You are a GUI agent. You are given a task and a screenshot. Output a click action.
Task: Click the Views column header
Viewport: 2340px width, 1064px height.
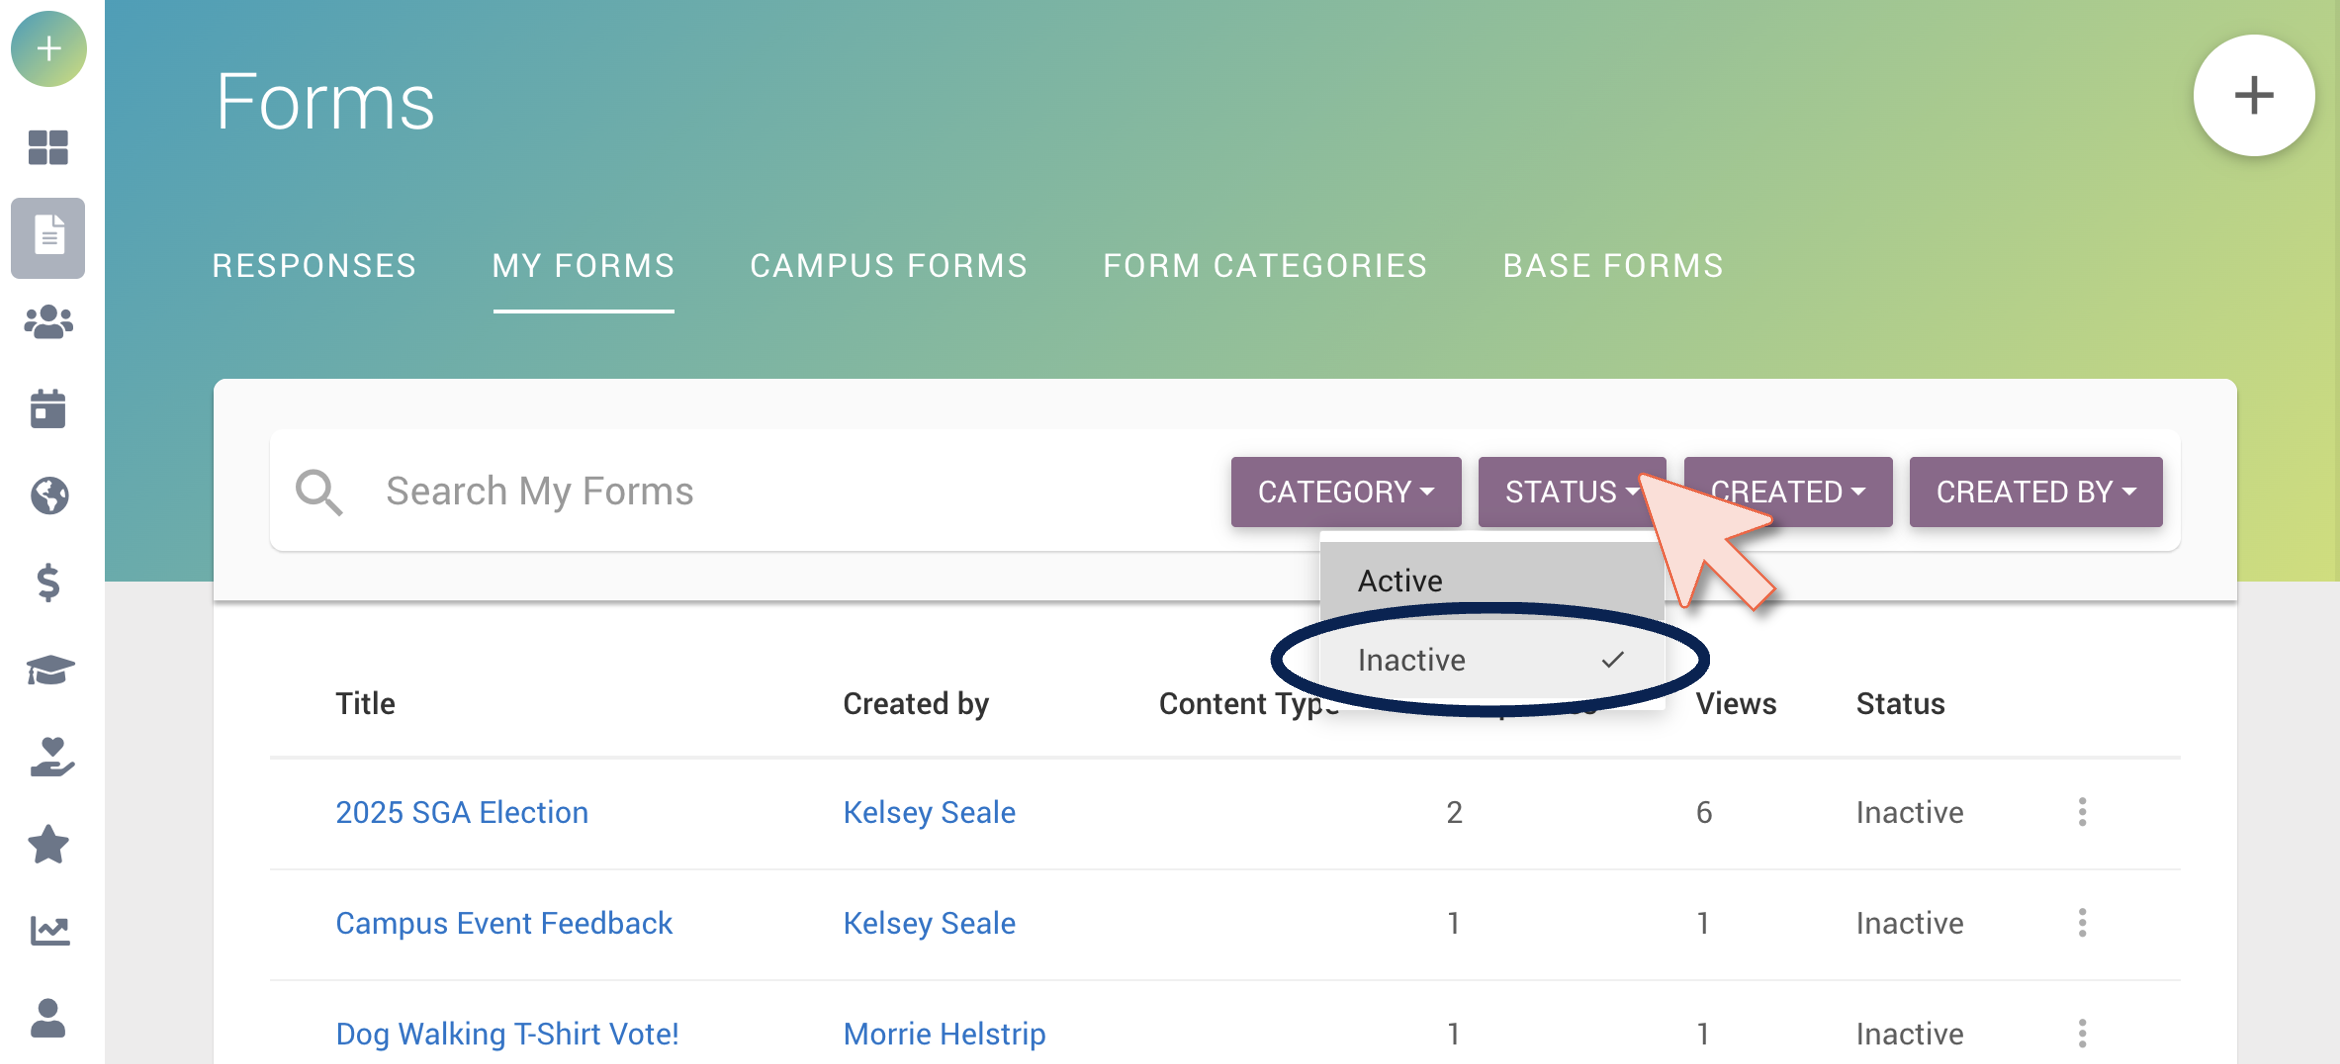[1736, 703]
